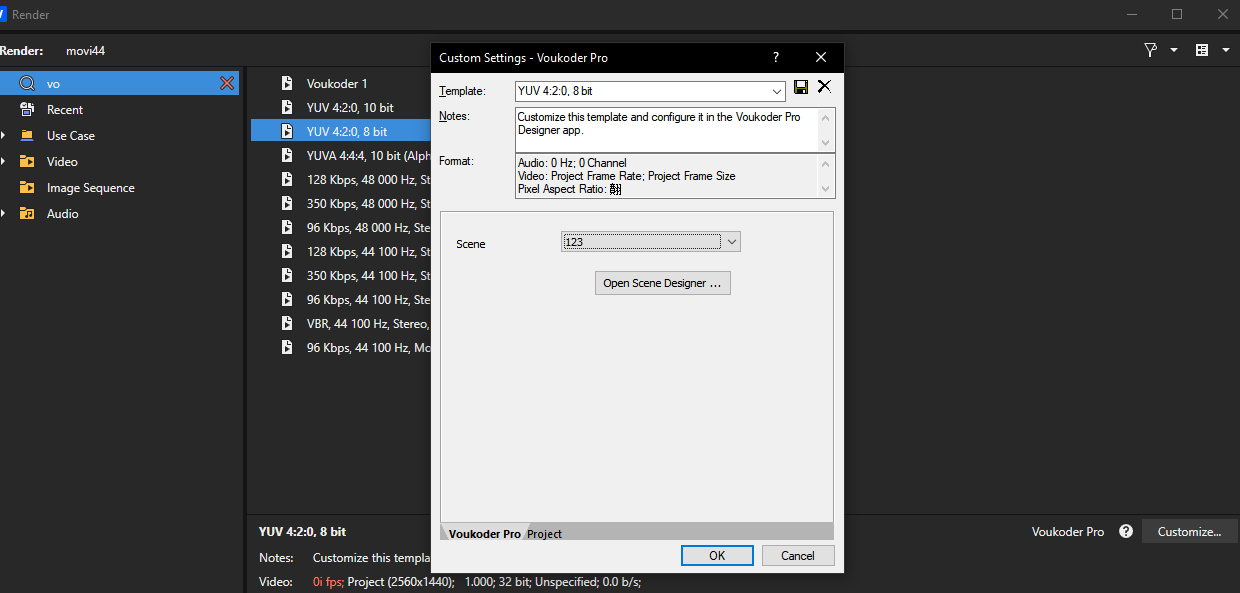This screenshot has height=593, width=1240.
Task: Click Cancel in Custom Settings dialog
Action: coord(797,556)
